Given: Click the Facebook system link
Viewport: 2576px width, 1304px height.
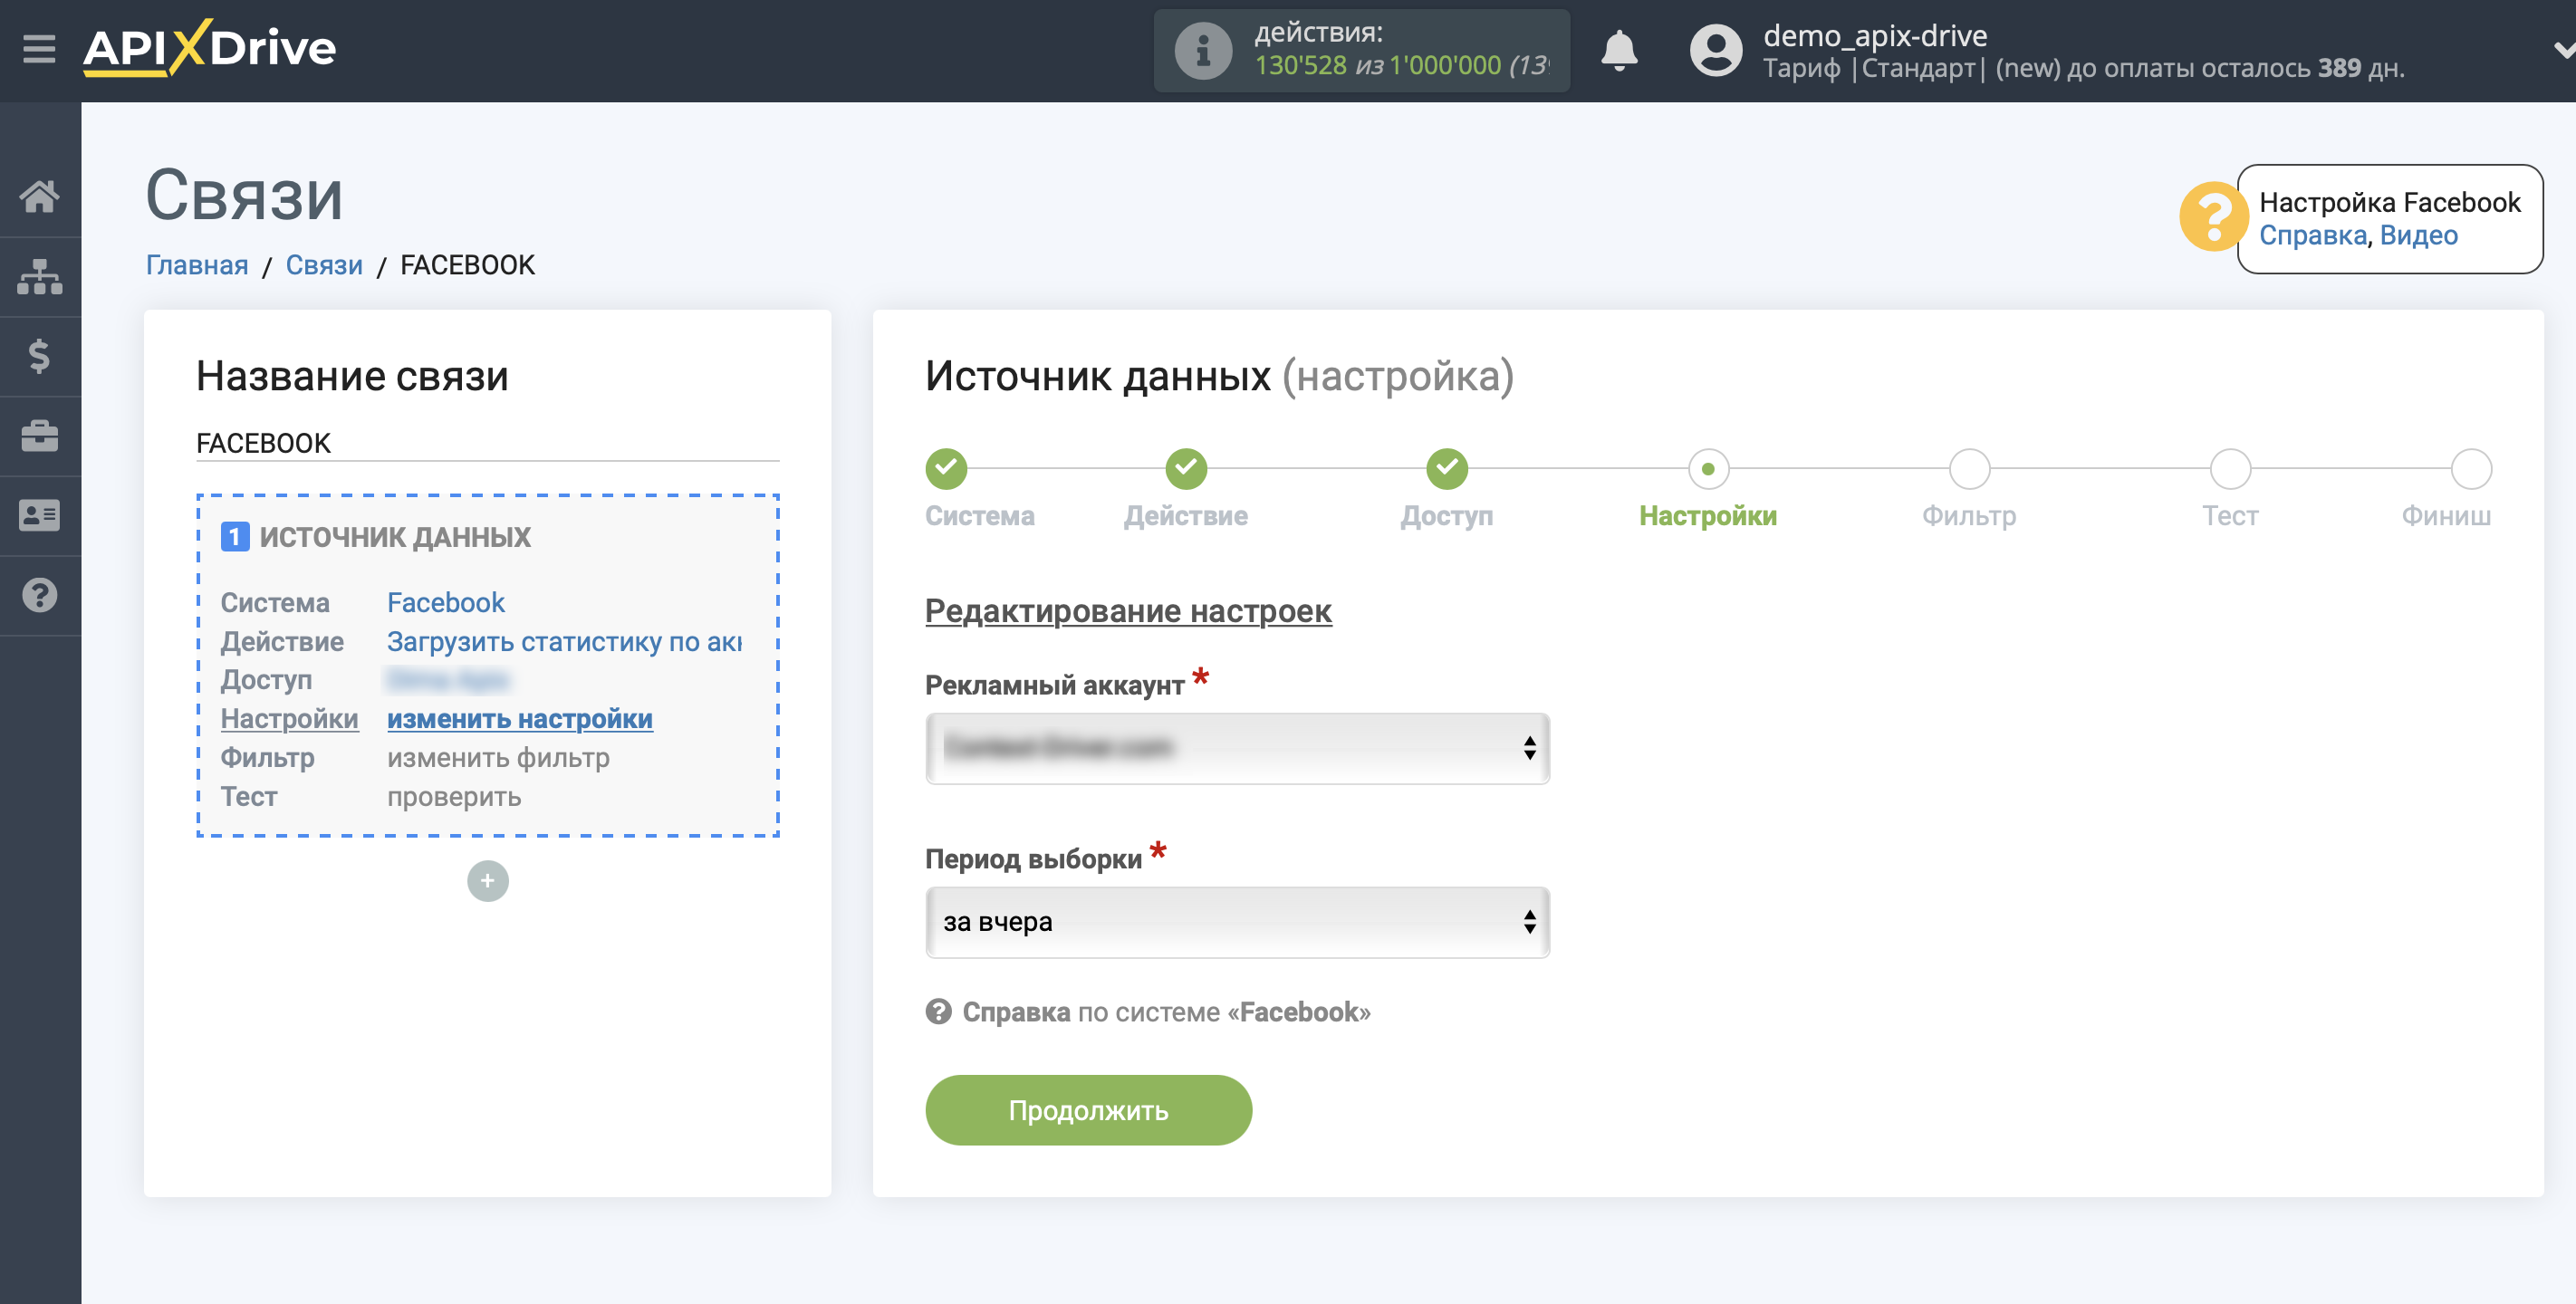Looking at the screenshot, I should (446, 602).
